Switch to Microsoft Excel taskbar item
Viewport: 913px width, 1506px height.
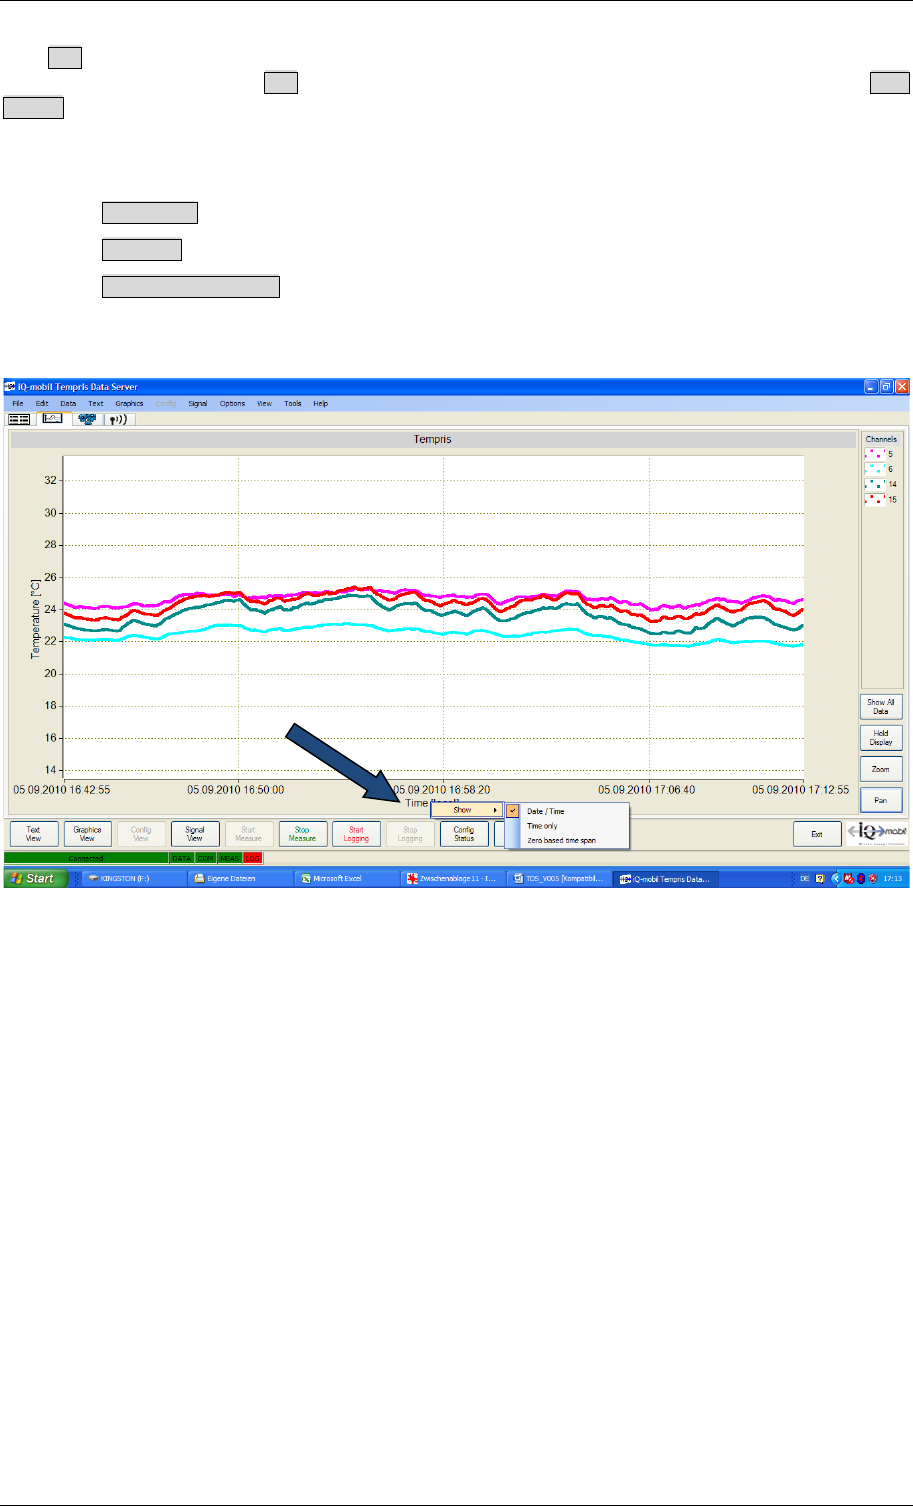point(347,878)
